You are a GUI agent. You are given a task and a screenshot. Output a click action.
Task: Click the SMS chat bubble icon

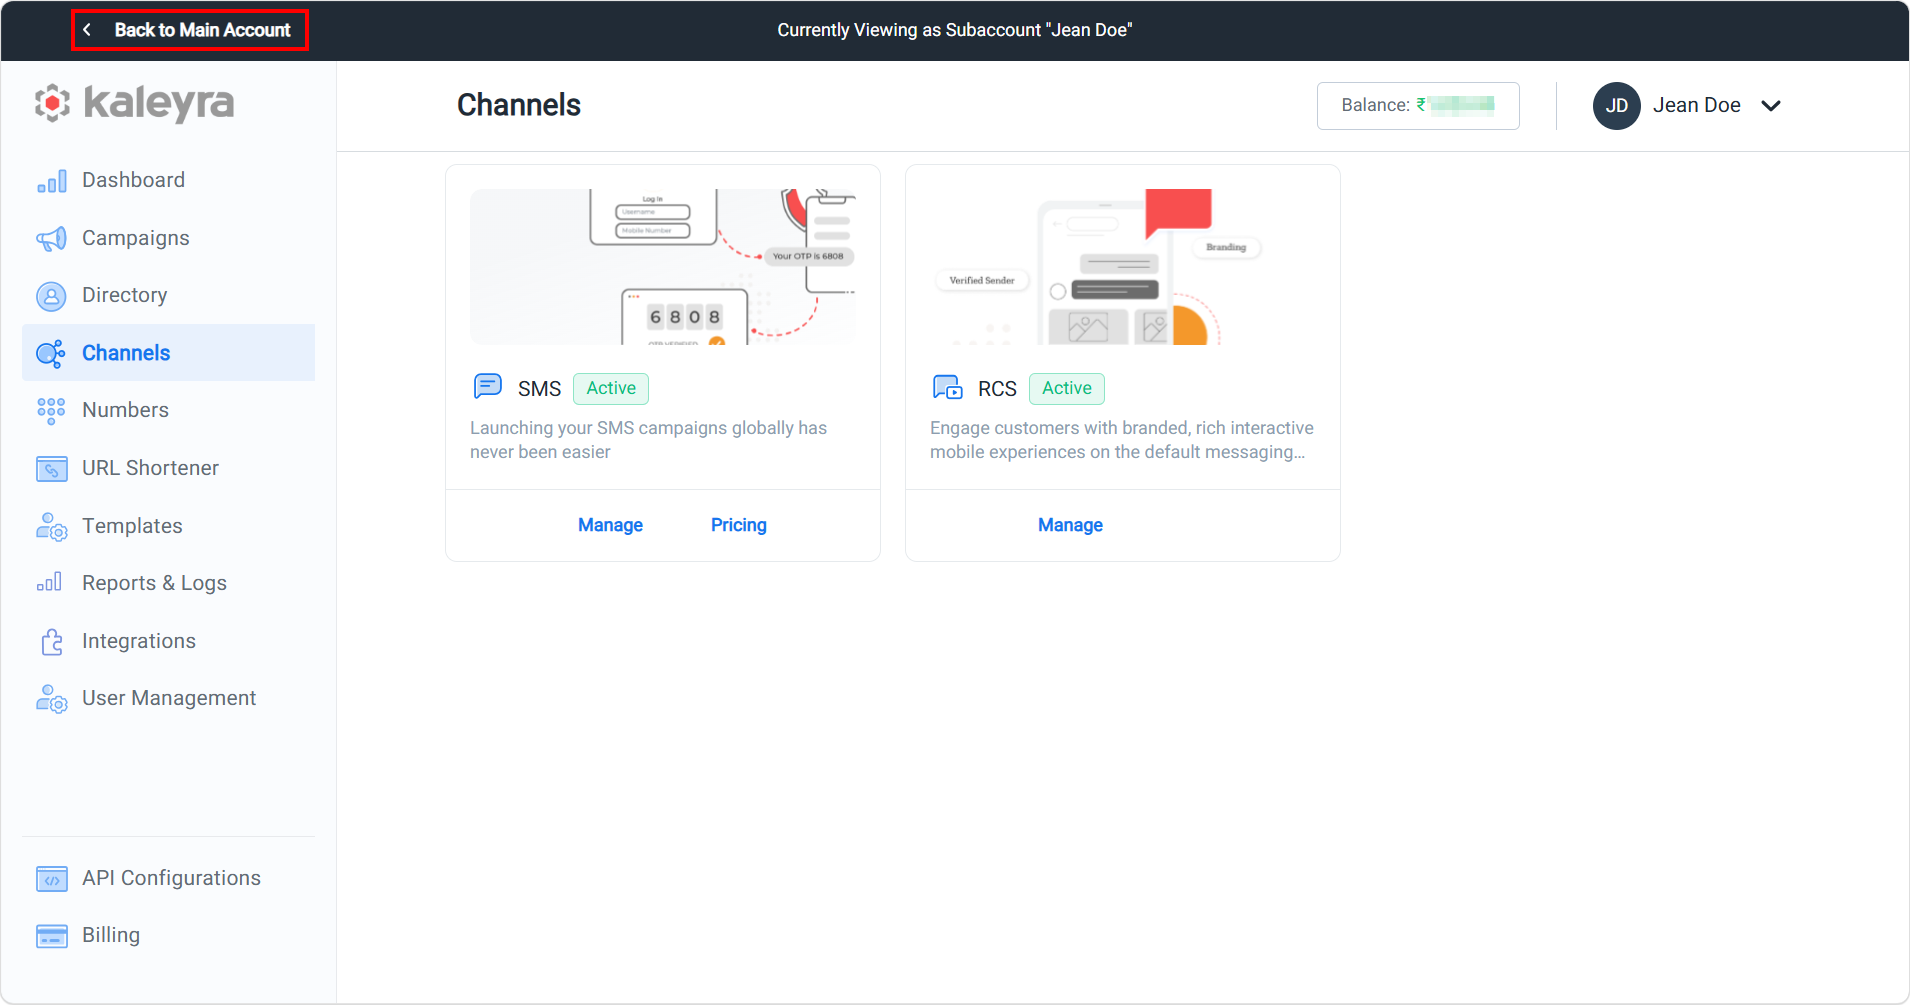488,387
